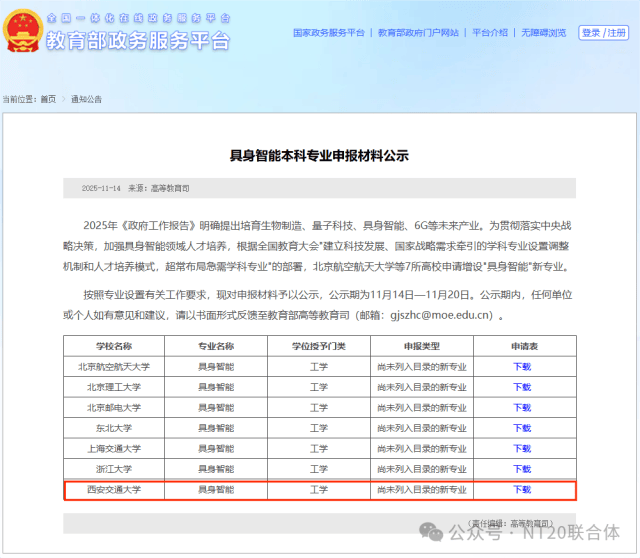Download 浙江大学 application form

click(x=522, y=469)
